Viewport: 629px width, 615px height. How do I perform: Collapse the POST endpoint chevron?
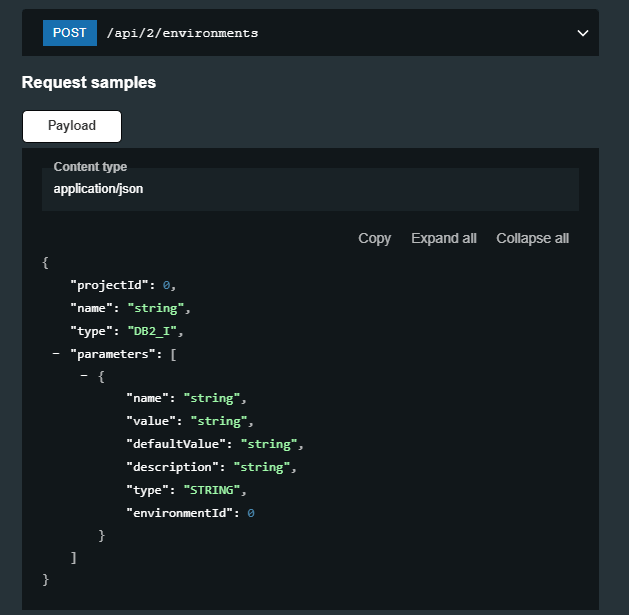(x=583, y=33)
